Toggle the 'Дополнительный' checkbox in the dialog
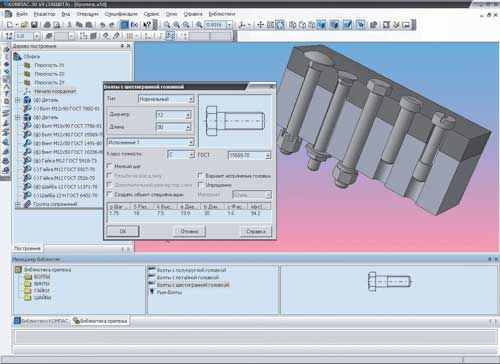 click(x=109, y=184)
